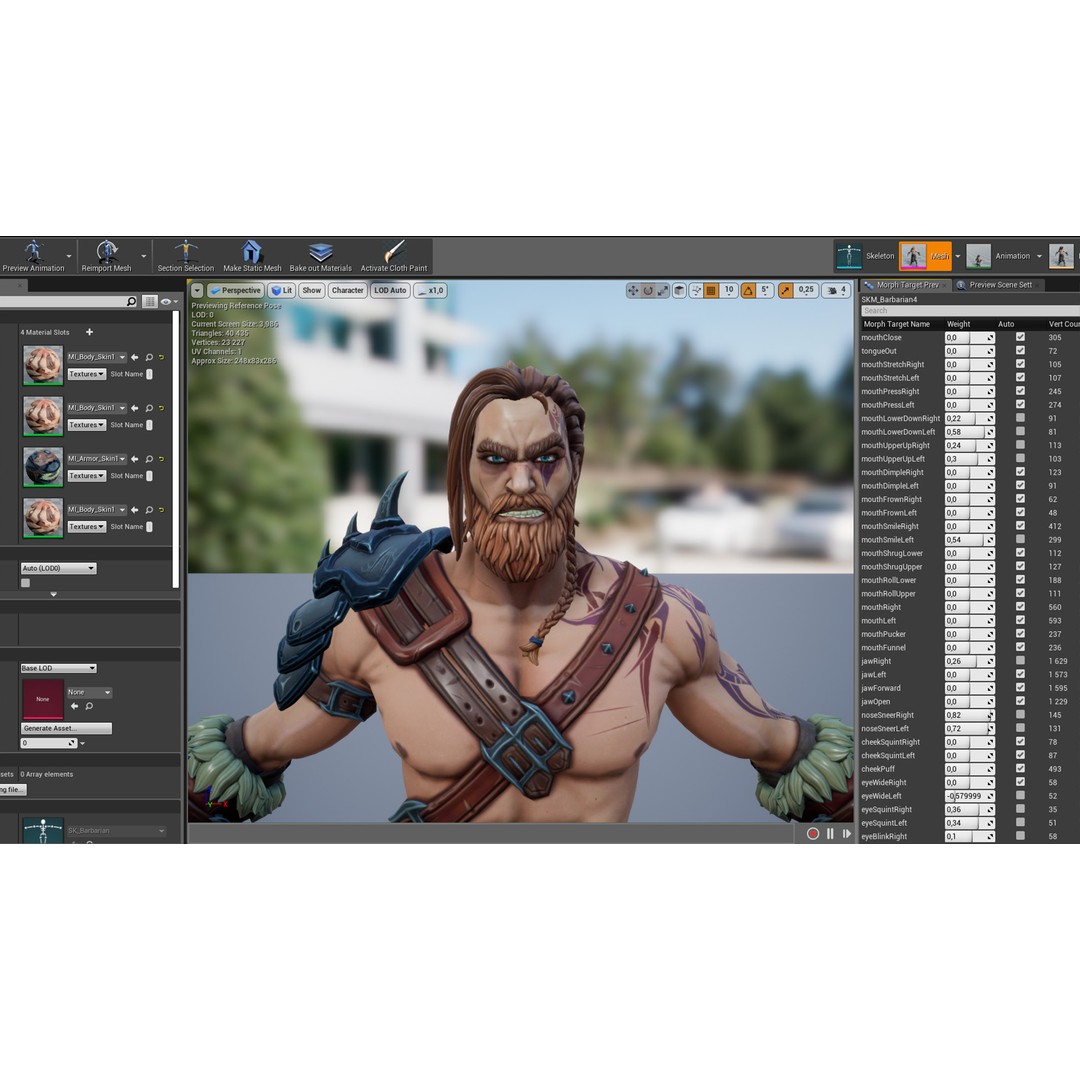The height and width of the screenshot is (1080, 1080).
Task: Click the mouthSmileLeft weight slider 0,54
Action: 969,540
